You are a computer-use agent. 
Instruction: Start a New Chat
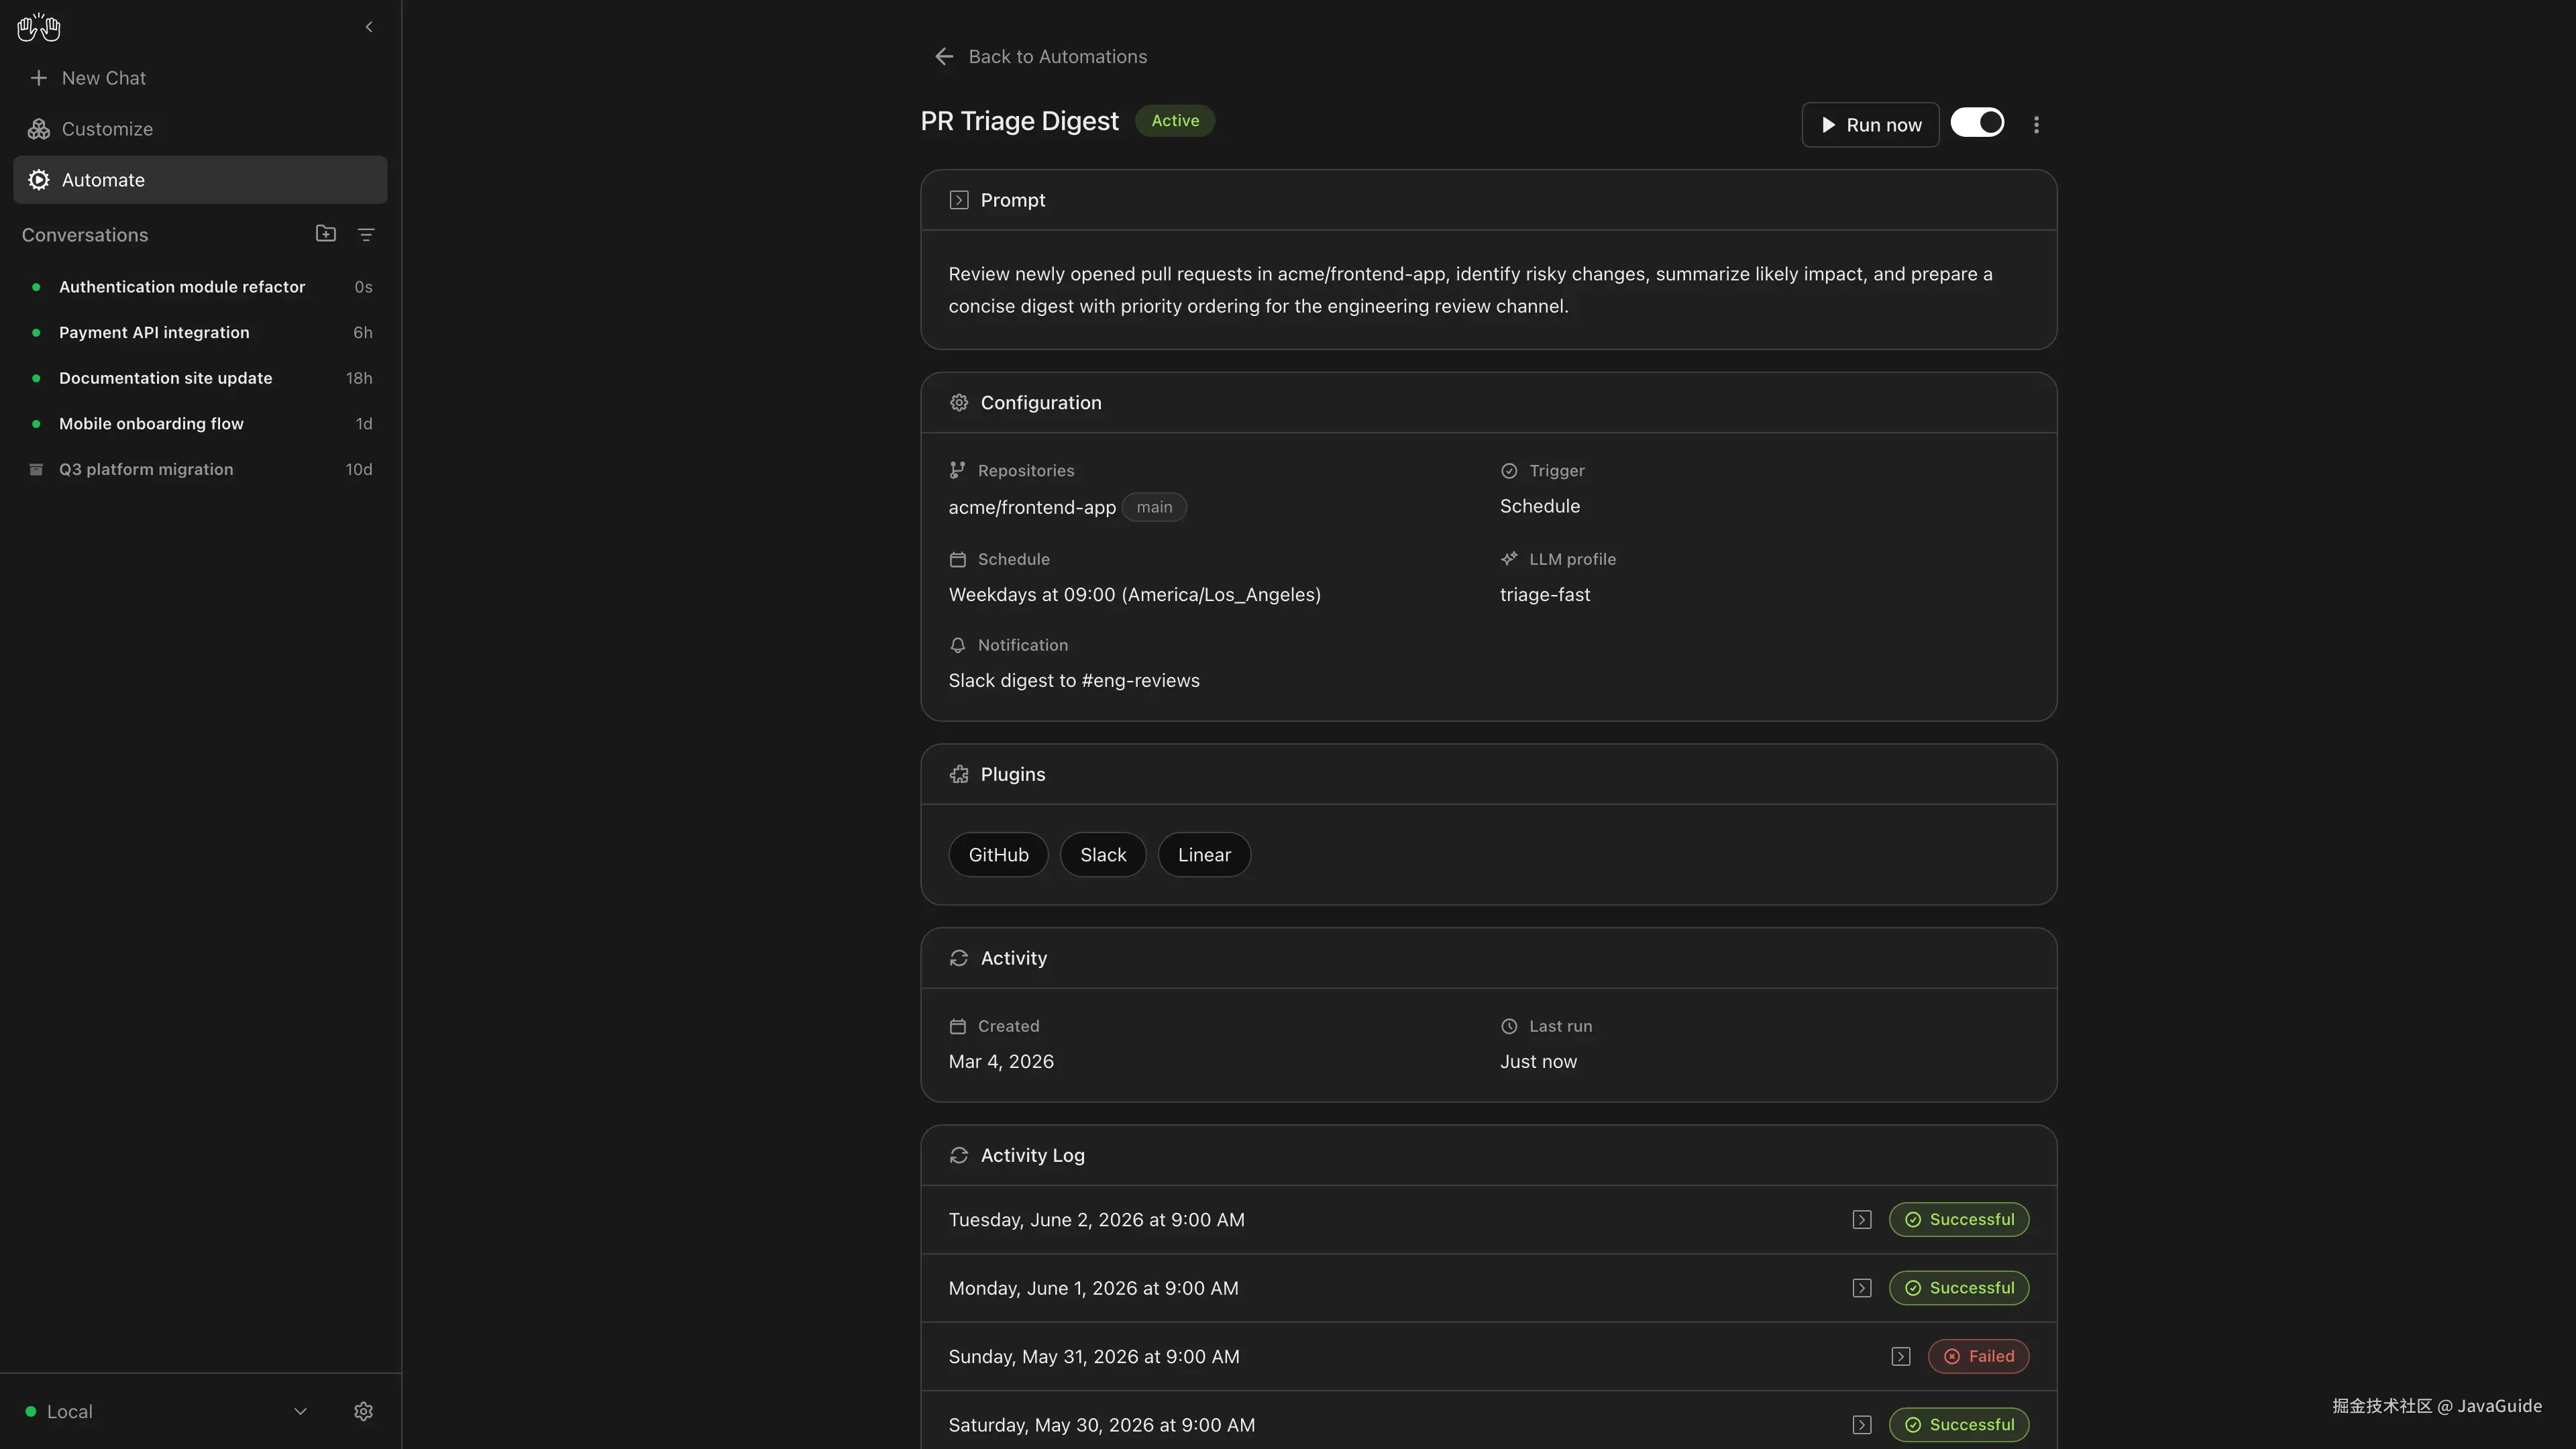pyautogui.click(x=200, y=78)
